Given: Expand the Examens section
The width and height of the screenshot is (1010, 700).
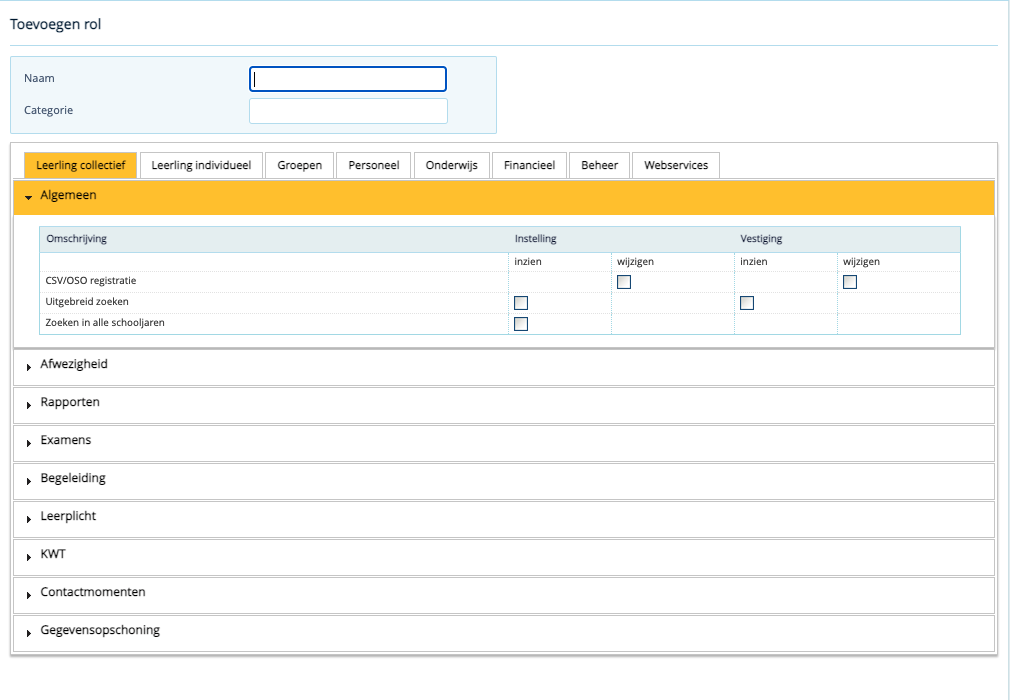Looking at the screenshot, I should pos(504,444).
